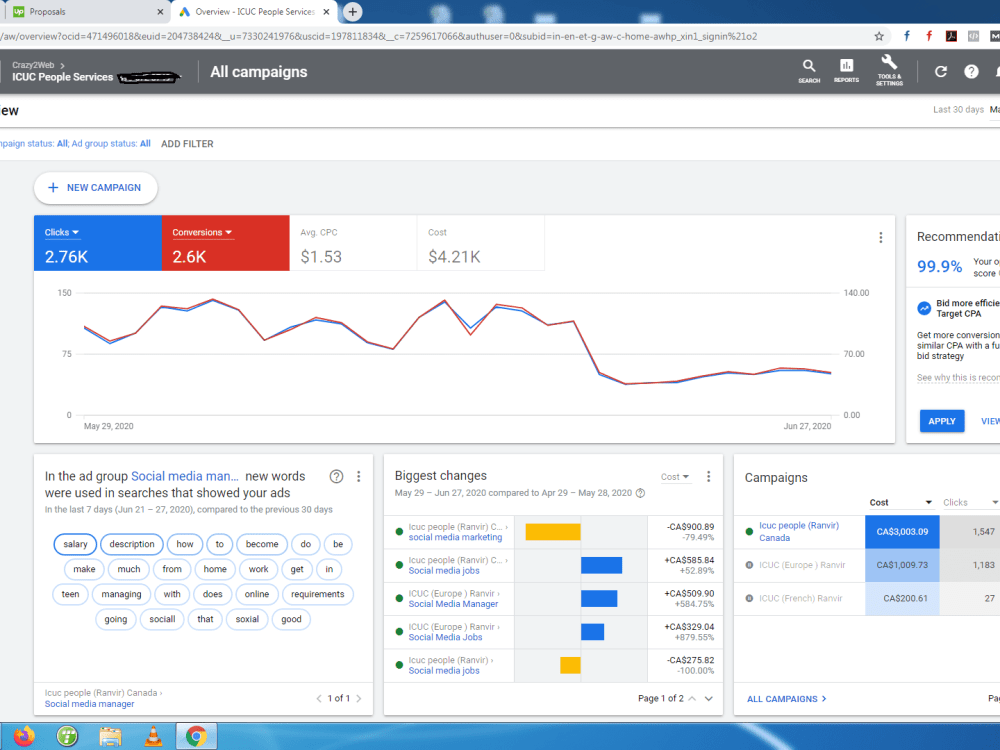Select the Cost metric tile
The image size is (1000, 750).
480,243
